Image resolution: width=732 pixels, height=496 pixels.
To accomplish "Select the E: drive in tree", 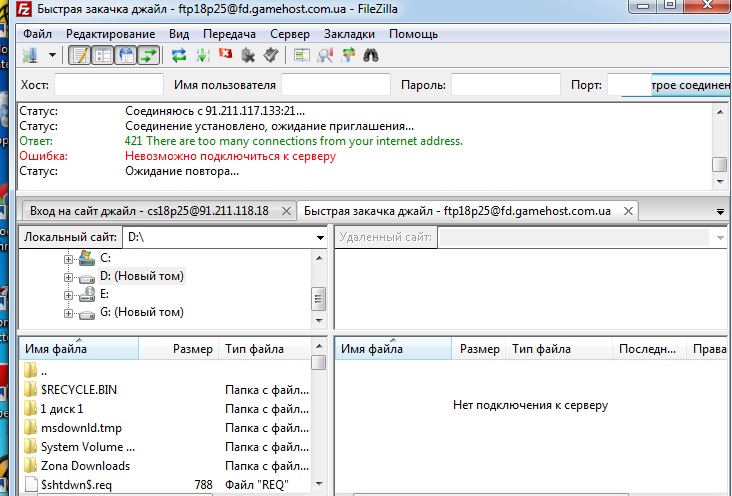I will [x=104, y=294].
